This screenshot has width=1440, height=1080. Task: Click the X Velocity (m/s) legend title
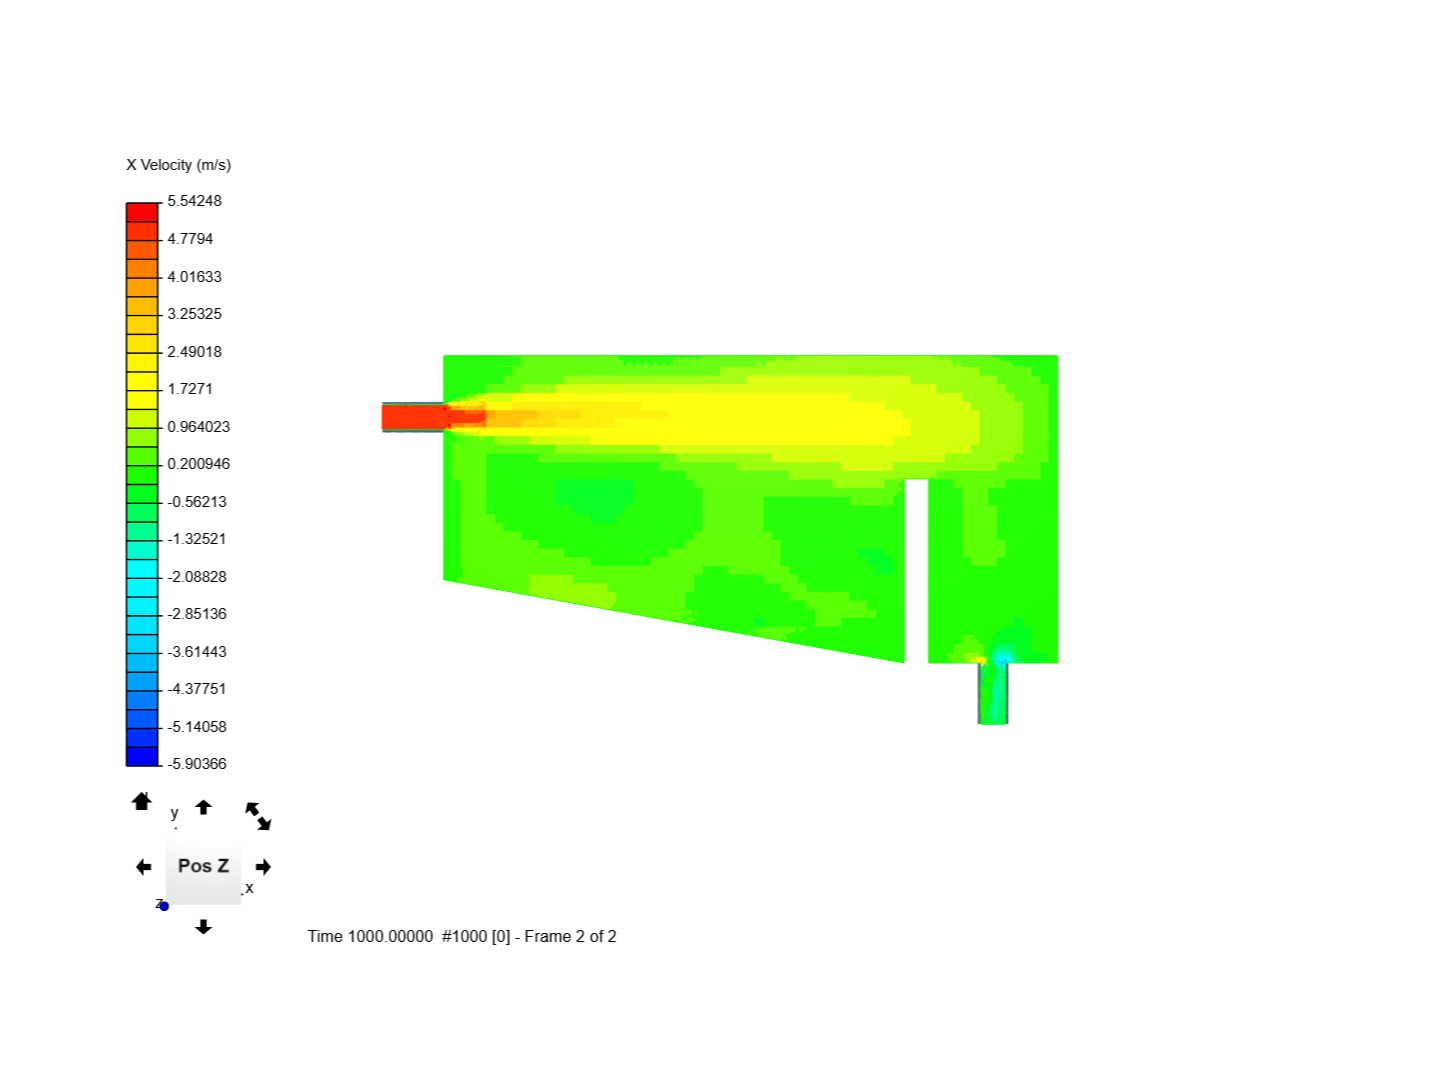[x=179, y=165]
